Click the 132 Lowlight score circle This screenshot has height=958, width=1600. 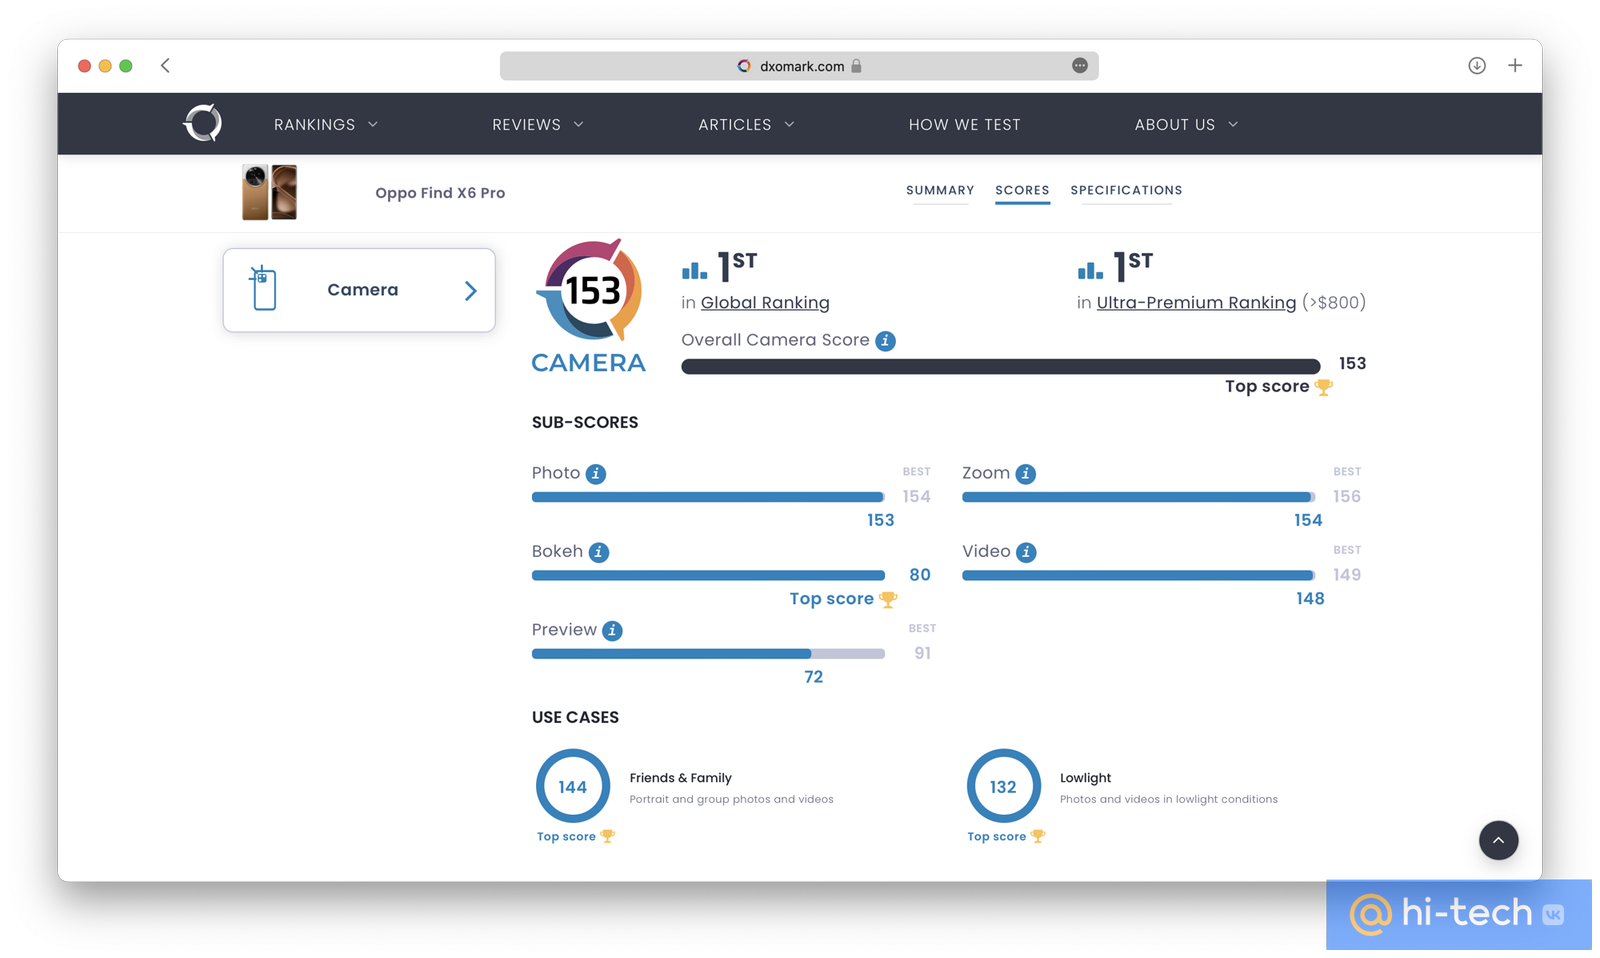point(1003,787)
